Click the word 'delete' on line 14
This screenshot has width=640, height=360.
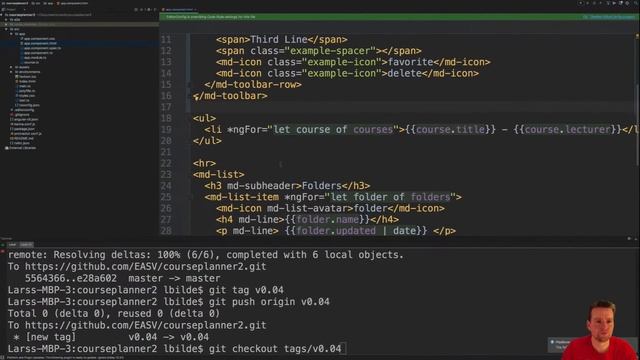[x=404, y=73]
